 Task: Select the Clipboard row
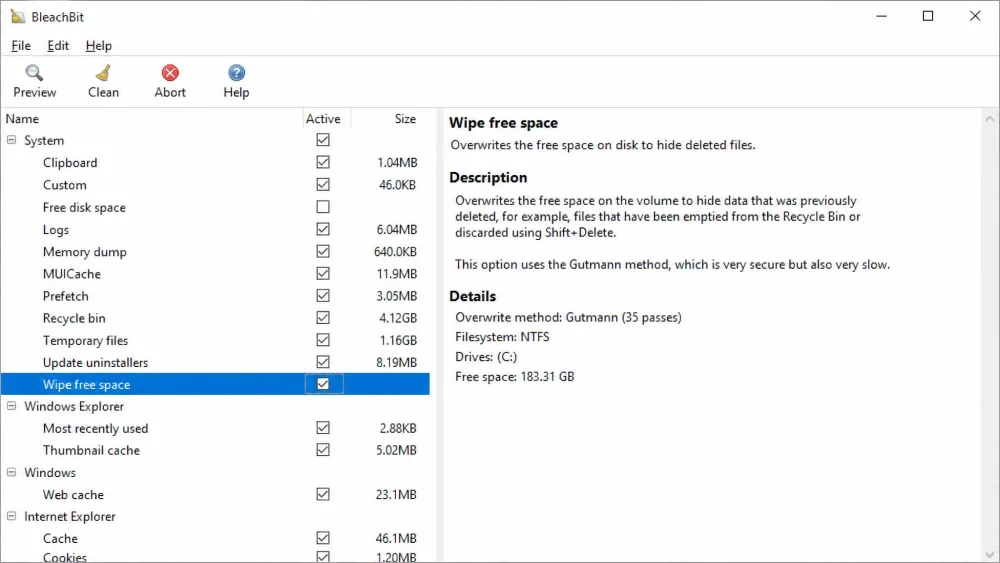pos(215,163)
